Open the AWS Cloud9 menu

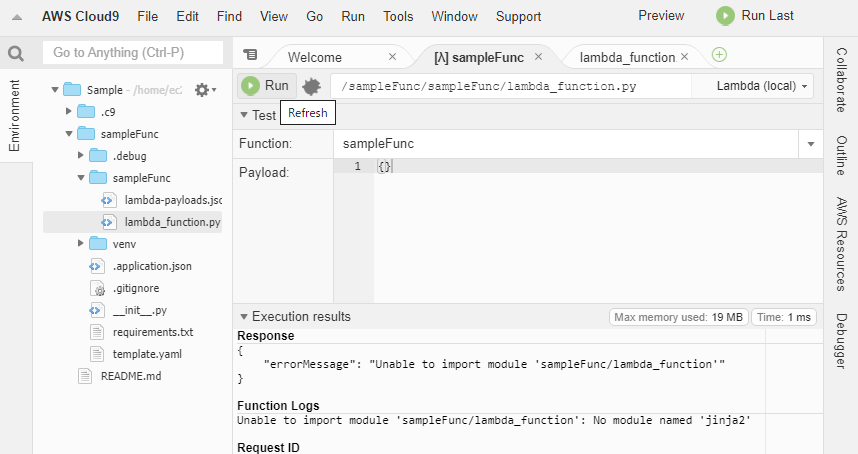(x=80, y=16)
